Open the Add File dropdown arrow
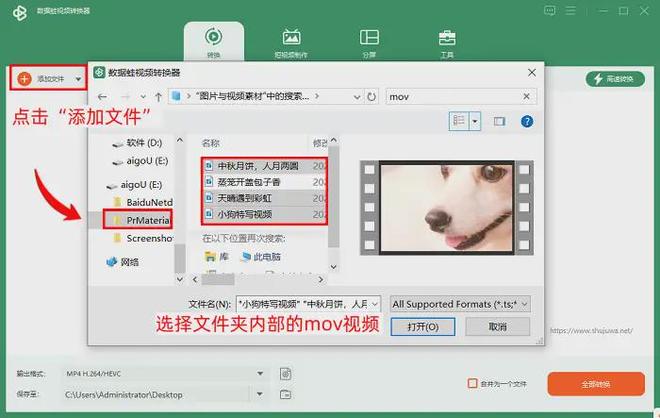660x418 pixels. pyautogui.click(x=78, y=79)
